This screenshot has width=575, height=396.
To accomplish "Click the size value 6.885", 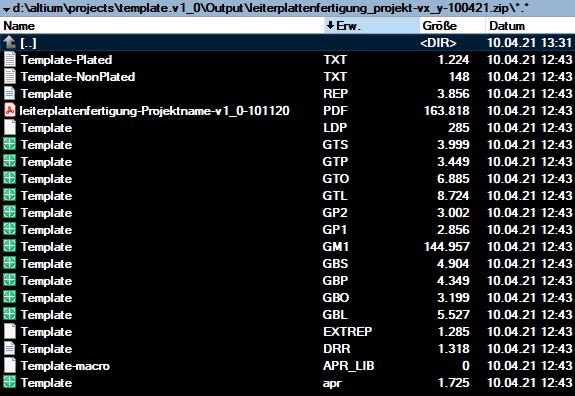I will click(x=453, y=179).
